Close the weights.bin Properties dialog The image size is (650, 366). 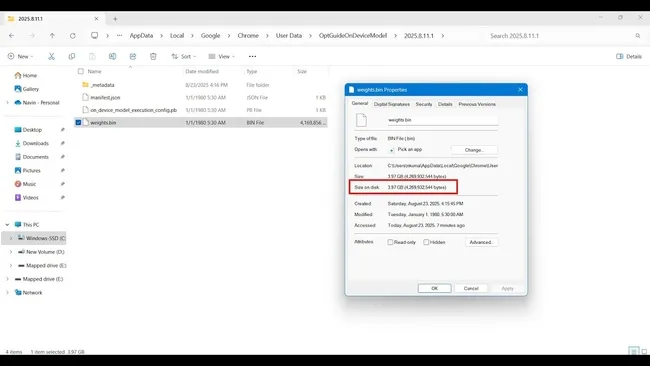pos(520,90)
